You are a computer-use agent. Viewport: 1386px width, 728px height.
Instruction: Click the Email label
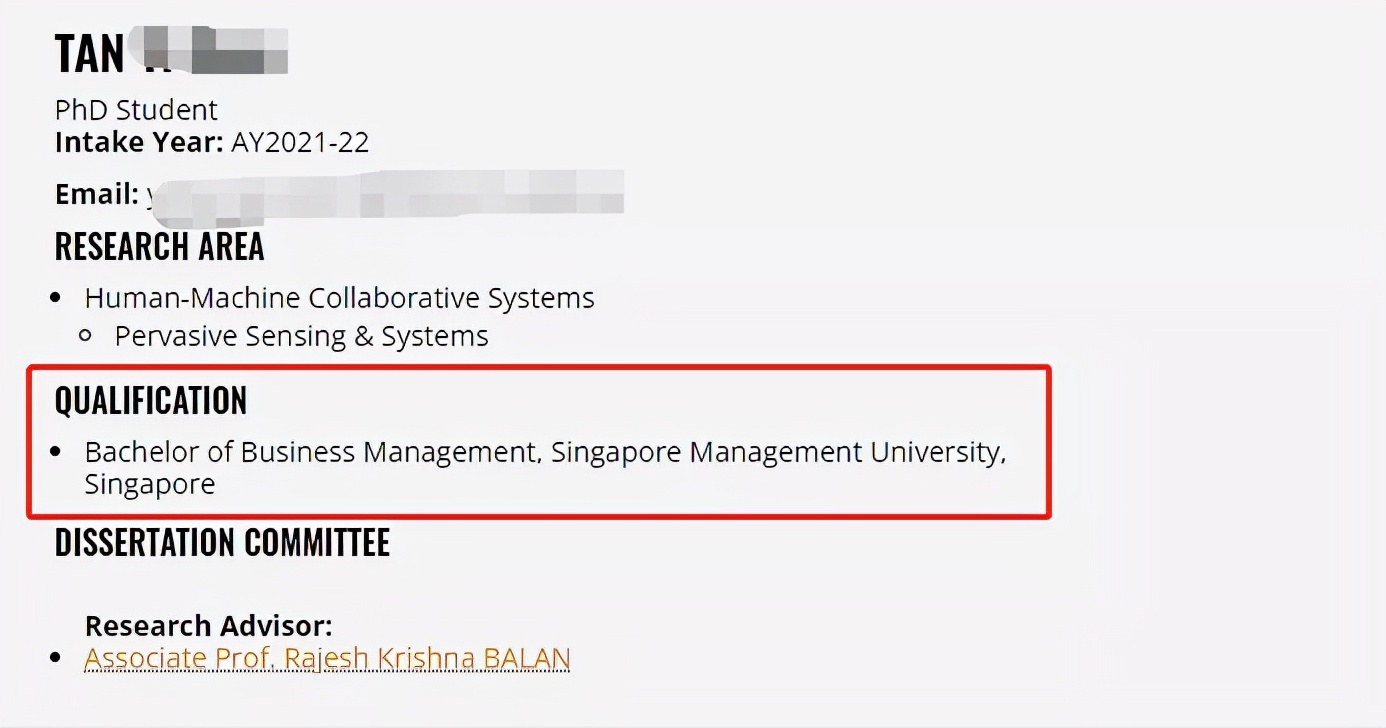pos(97,194)
